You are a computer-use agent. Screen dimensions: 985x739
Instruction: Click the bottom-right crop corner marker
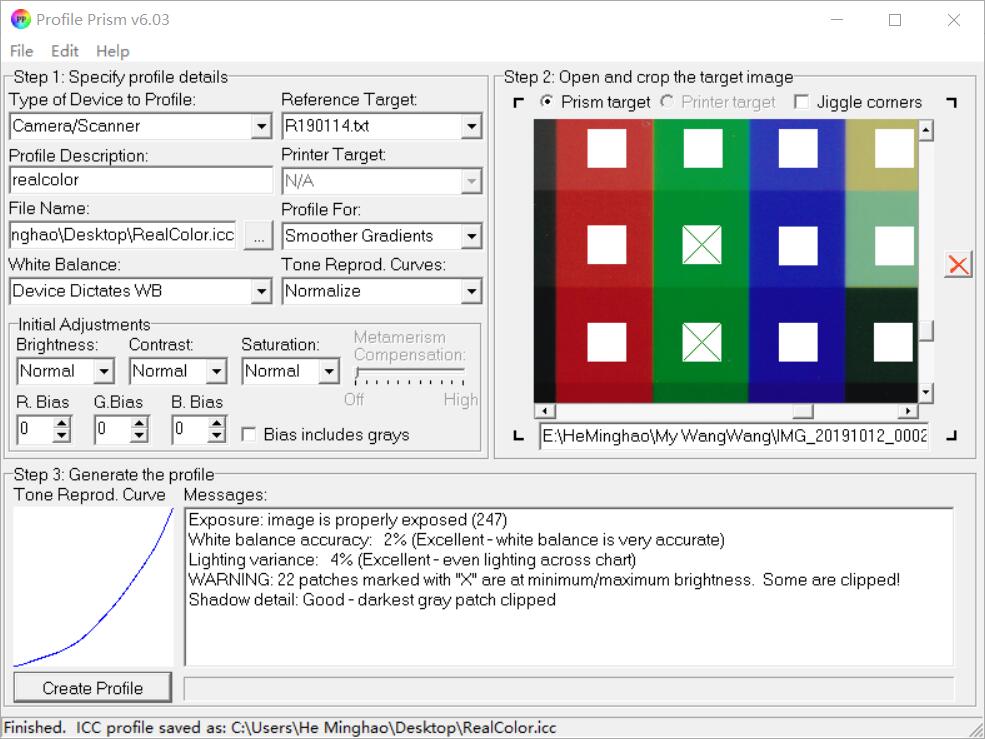tap(951, 435)
